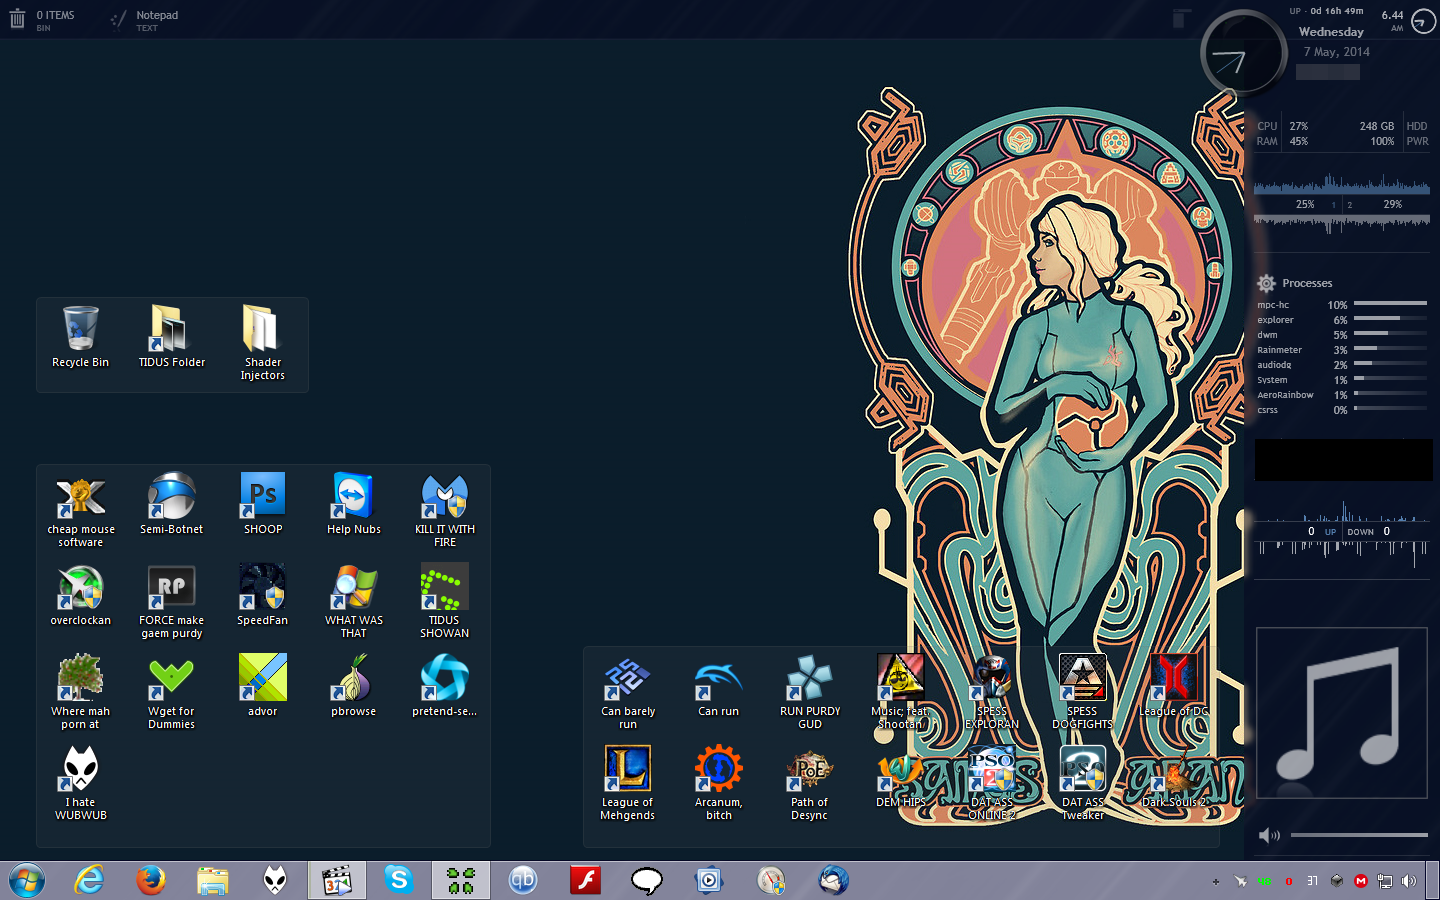The height and width of the screenshot is (900, 1440).
Task: Open the system tray volume icon
Action: (1409, 881)
